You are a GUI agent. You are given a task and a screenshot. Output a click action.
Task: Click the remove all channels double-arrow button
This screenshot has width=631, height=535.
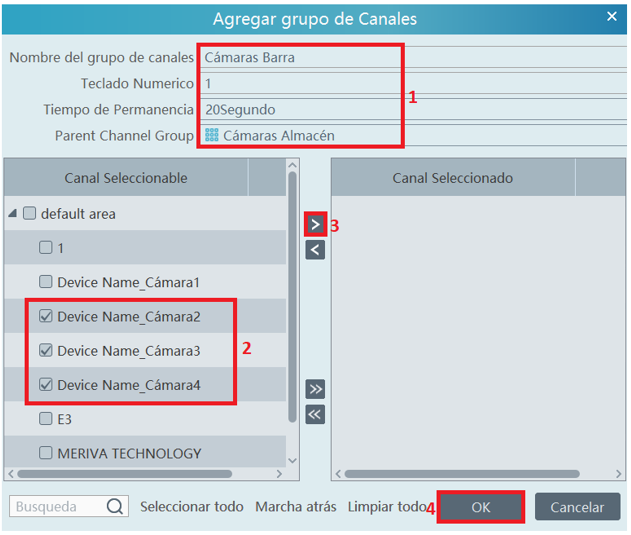tap(316, 414)
